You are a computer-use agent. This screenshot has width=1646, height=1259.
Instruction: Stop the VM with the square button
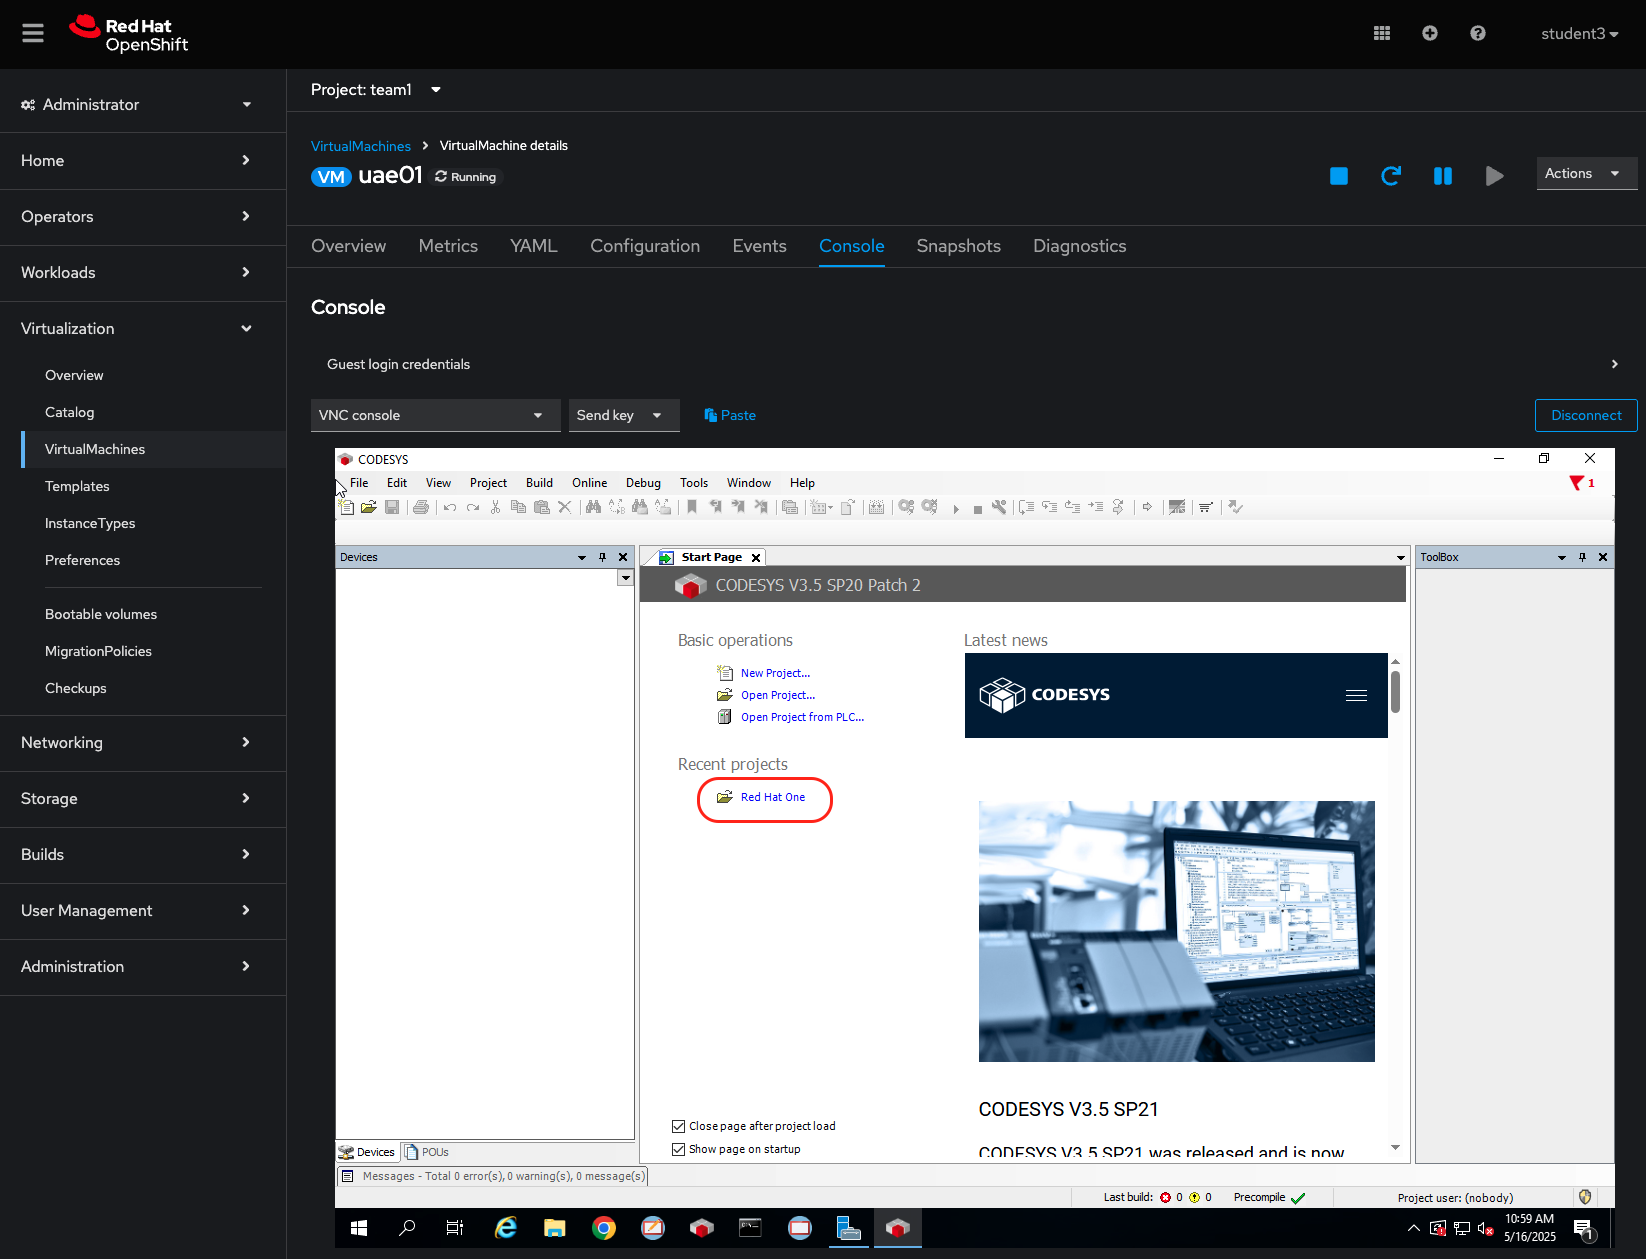1339,176
